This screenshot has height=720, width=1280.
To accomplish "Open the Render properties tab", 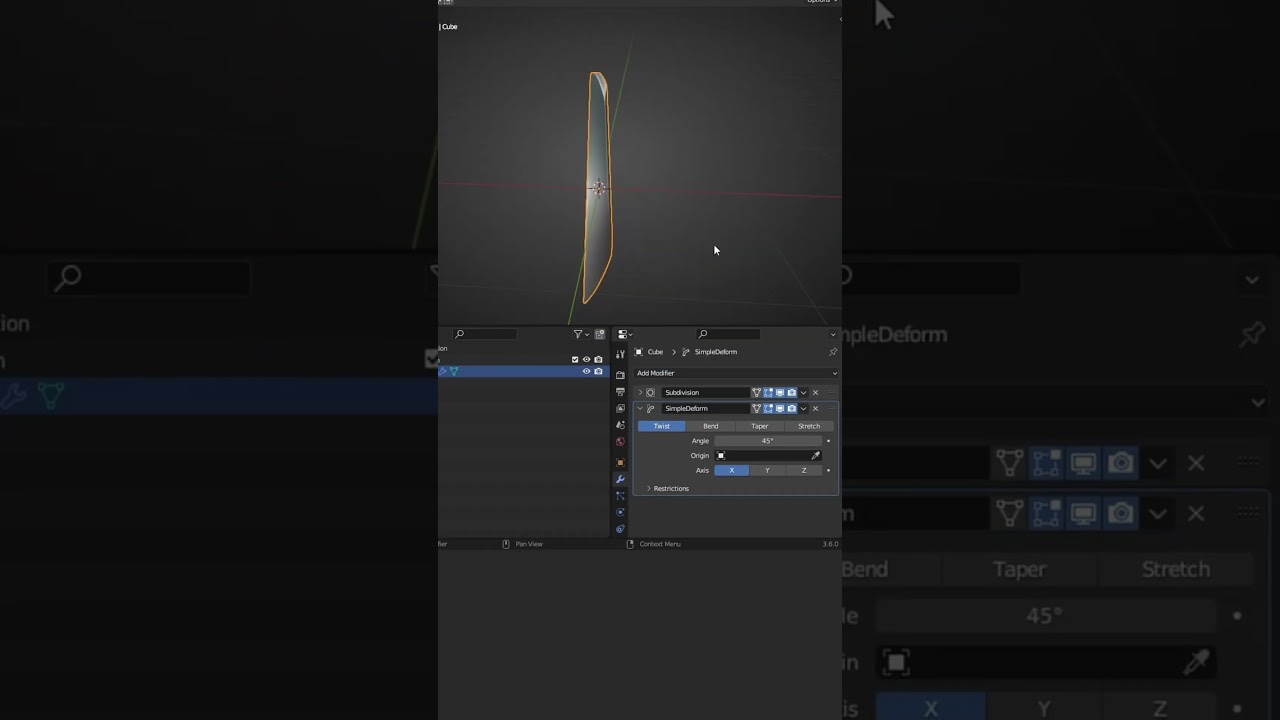I will pyautogui.click(x=620, y=374).
